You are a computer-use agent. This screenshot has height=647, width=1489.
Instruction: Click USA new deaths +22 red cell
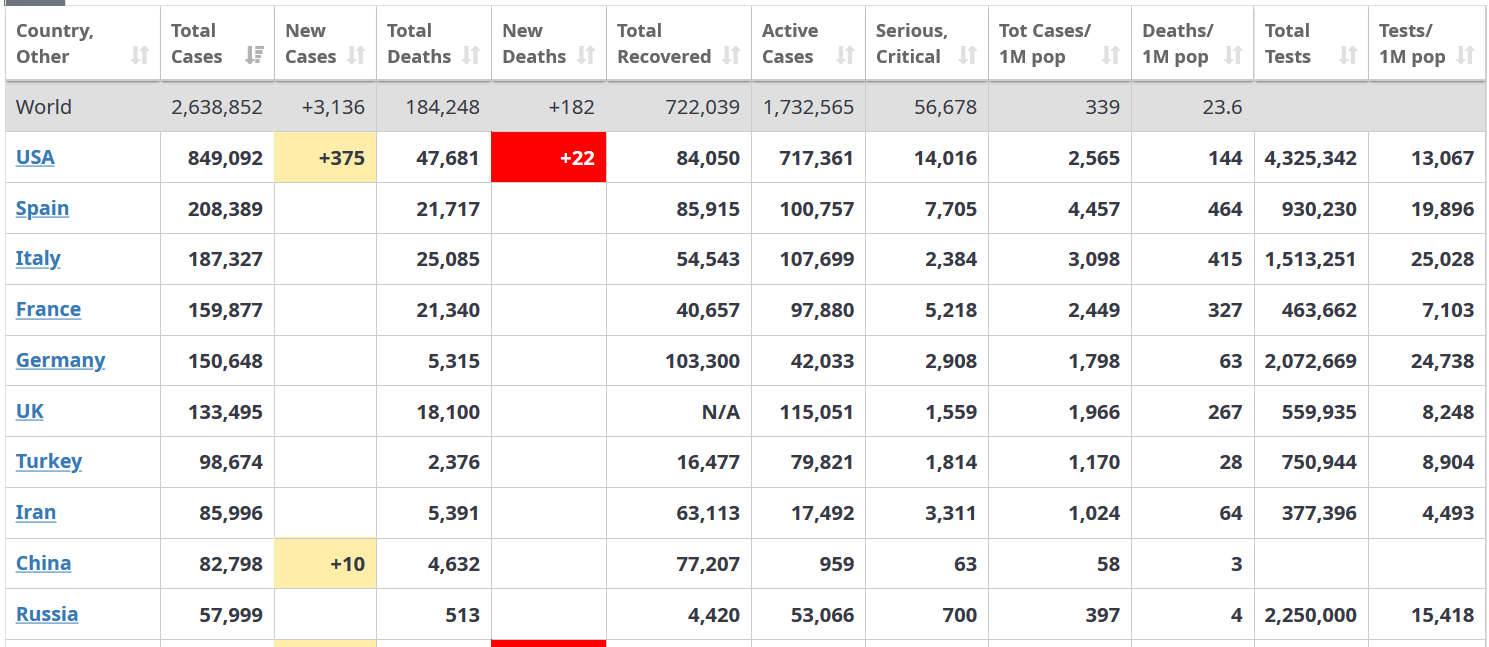pyautogui.click(x=549, y=157)
